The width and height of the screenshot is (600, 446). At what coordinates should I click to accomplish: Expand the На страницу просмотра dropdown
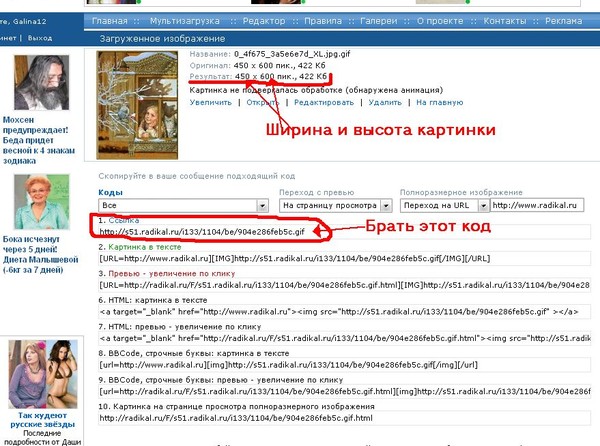pos(336,205)
